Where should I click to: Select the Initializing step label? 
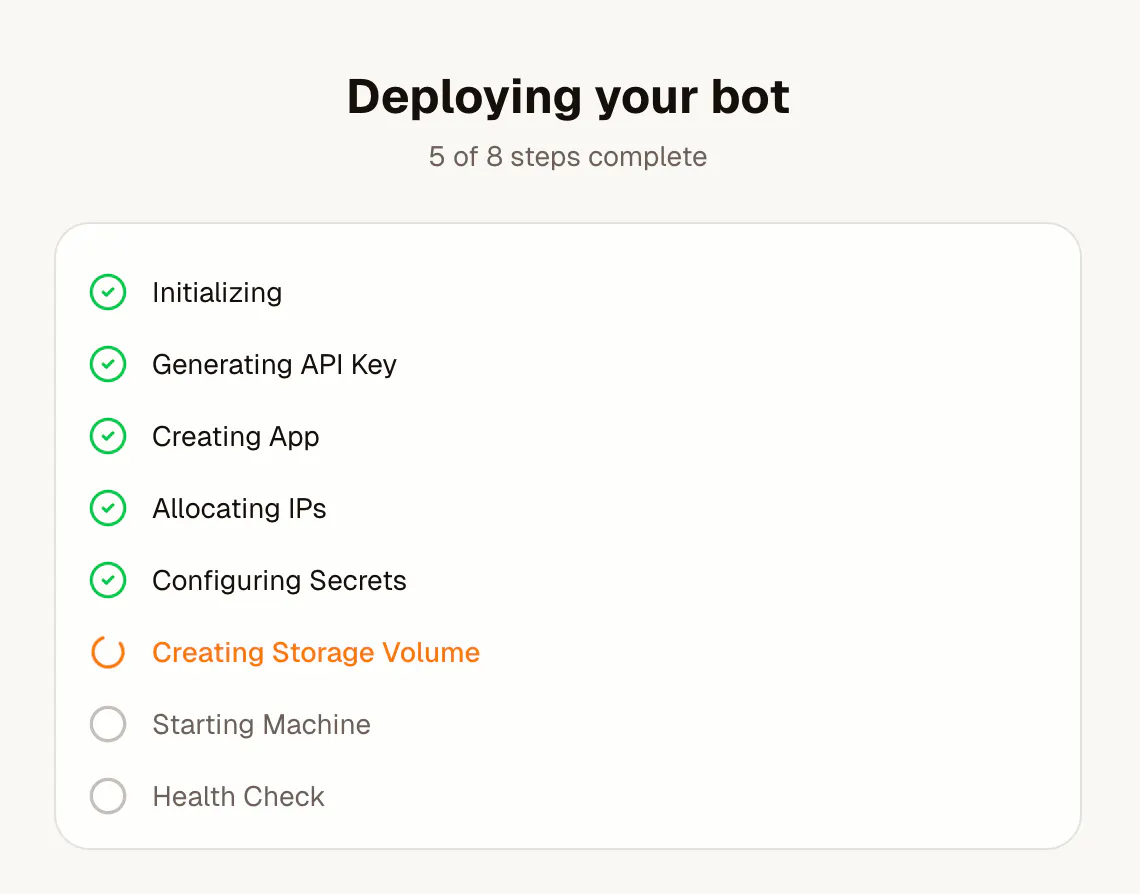coord(217,293)
